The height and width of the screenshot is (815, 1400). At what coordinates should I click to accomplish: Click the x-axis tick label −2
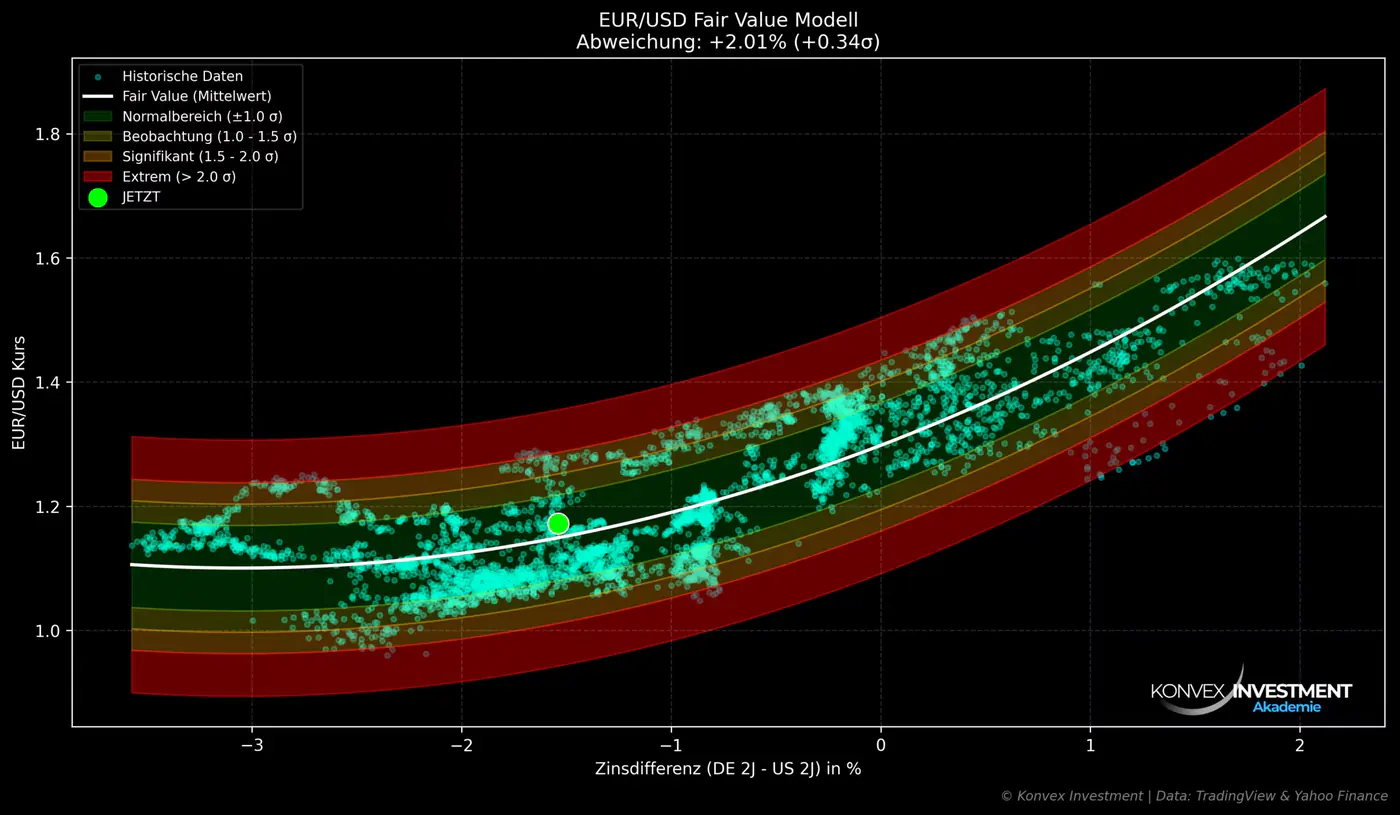pyautogui.click(x=461, y=745)
